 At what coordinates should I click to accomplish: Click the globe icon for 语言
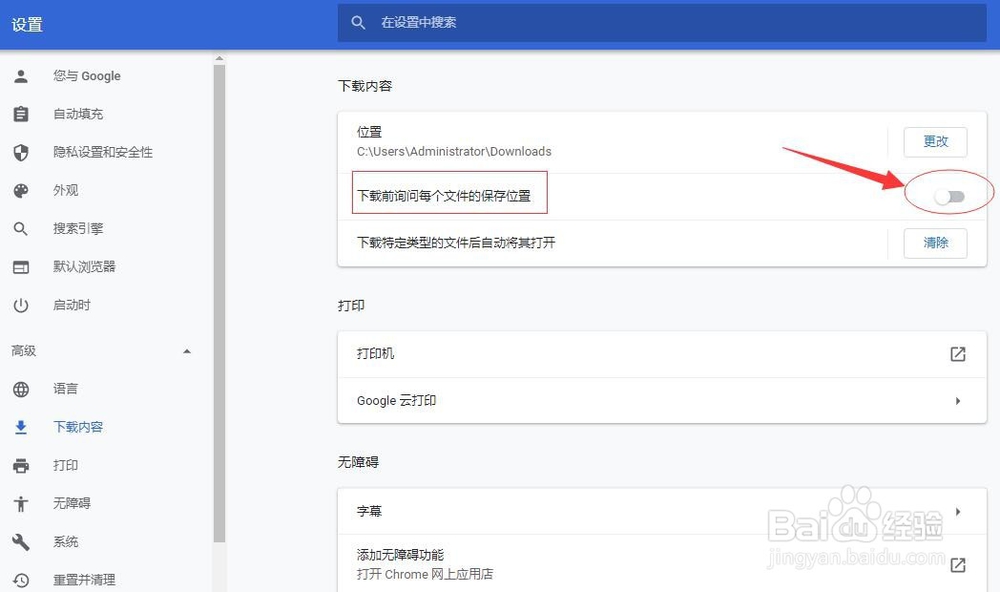click(x=21, y=389)
